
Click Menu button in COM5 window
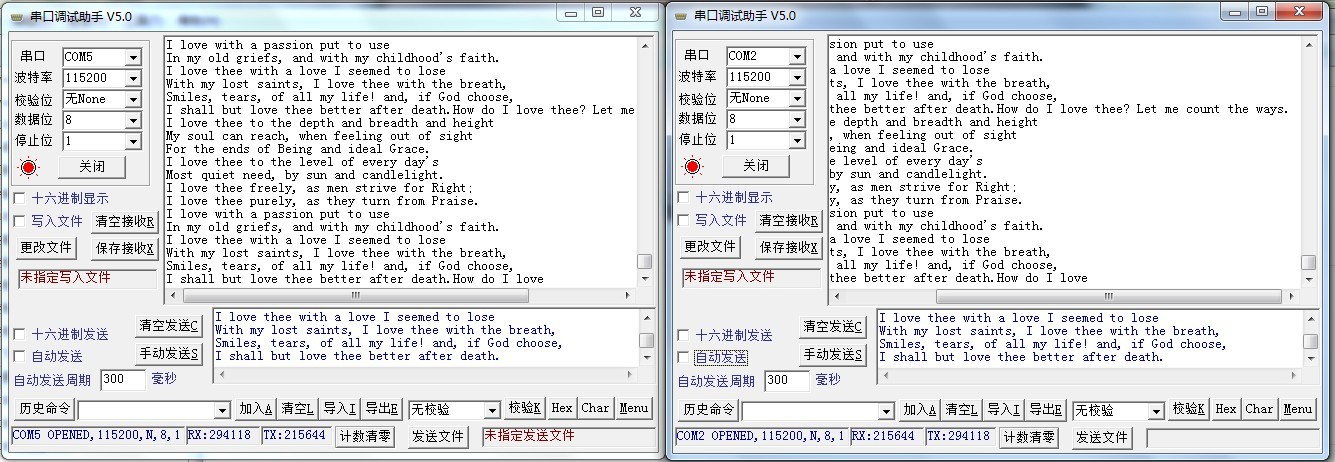click(x=634, y=408)
